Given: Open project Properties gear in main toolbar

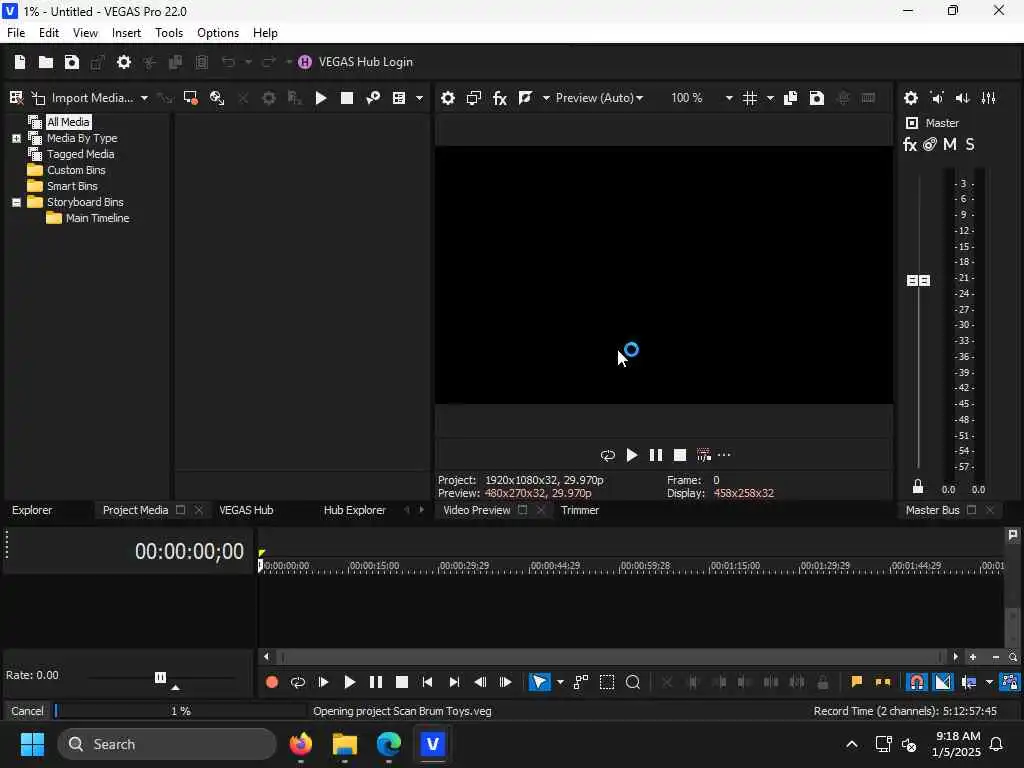Looking at the screenshot, I should click(x=124, y=62).
